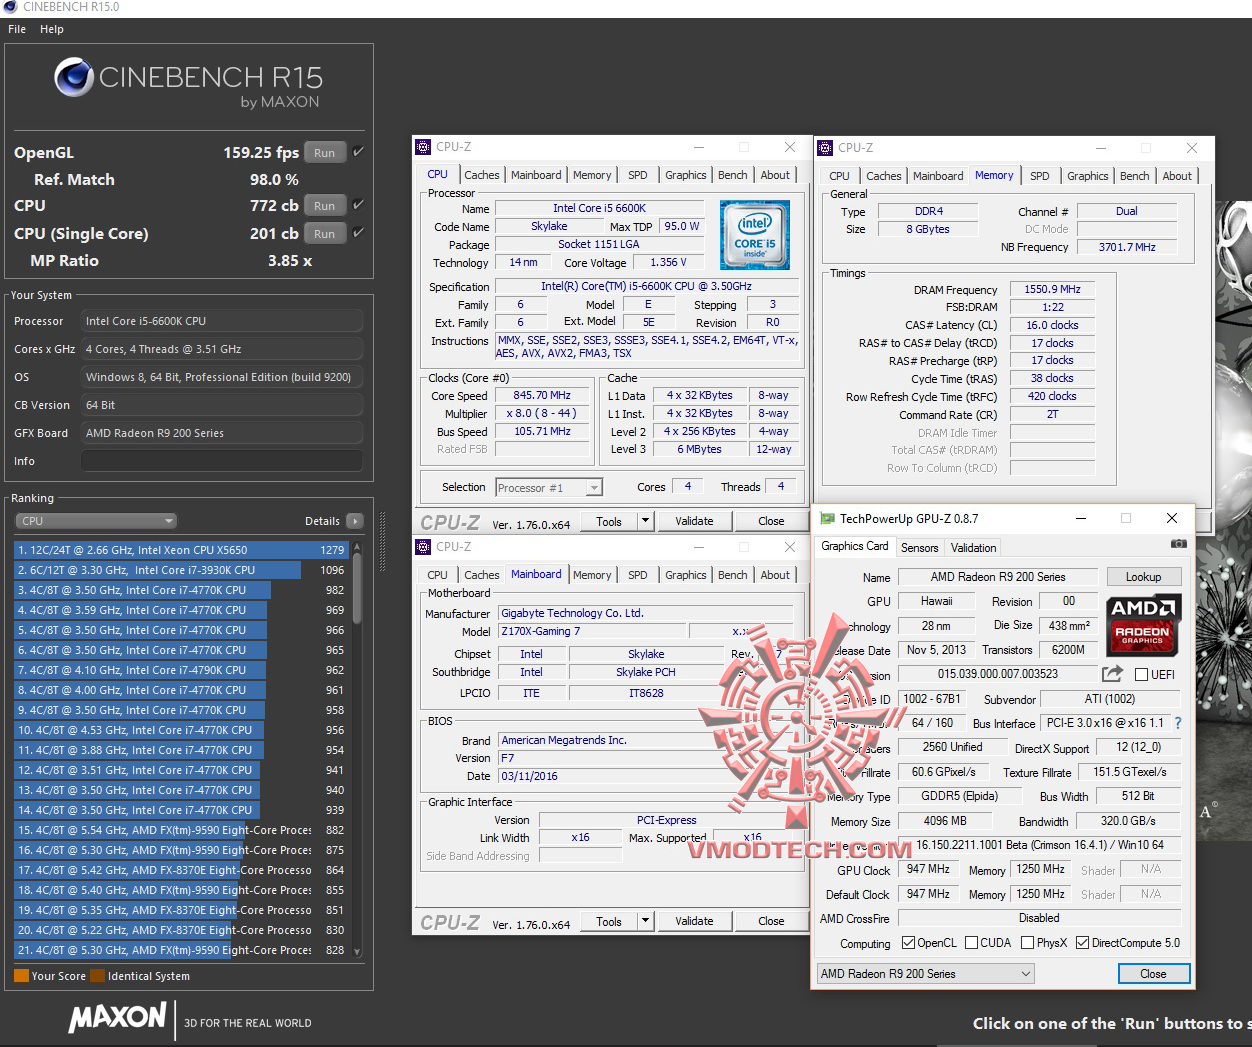Click the Identical System legend swatch
The width and height of the screenshot is (1252, 1047).
click(x=97, y=976)
